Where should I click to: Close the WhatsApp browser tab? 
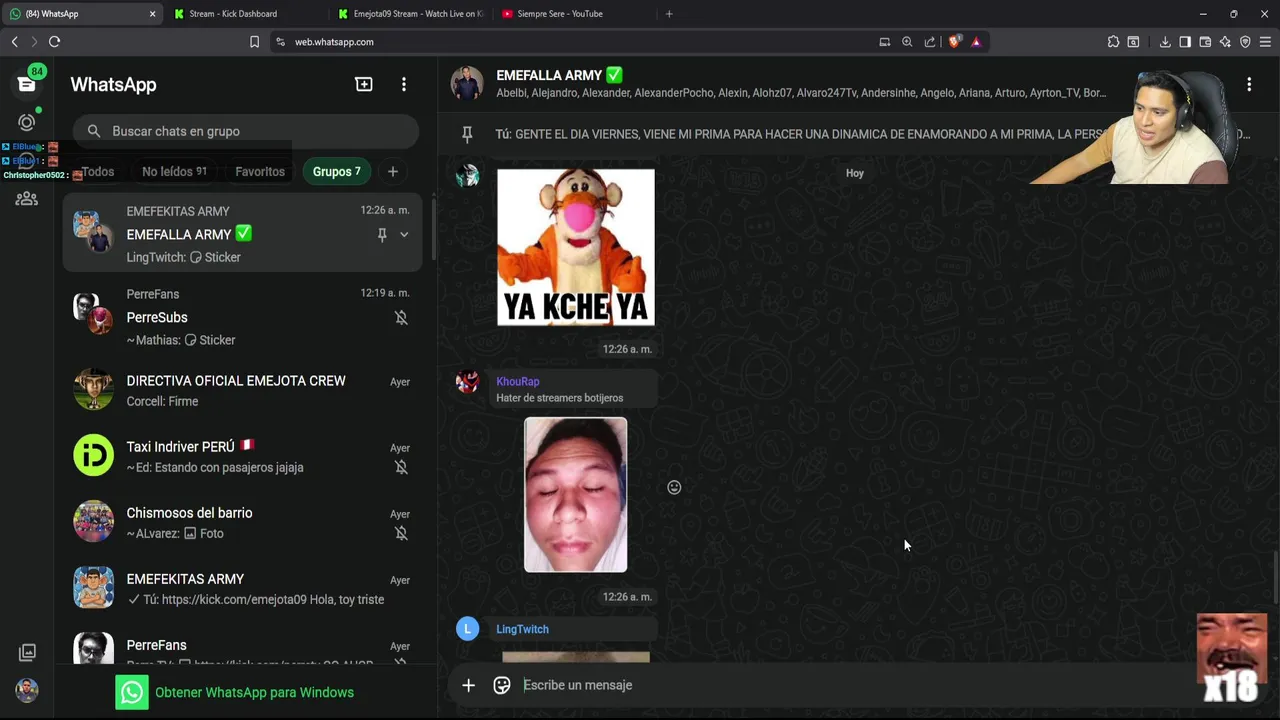tap(152, 14)
